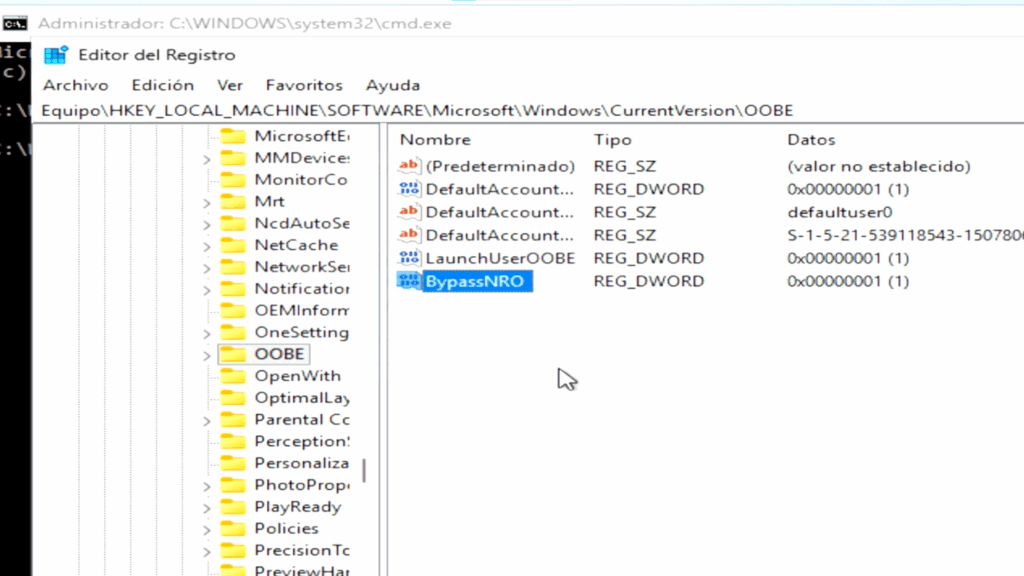1024x576 pixels.
Task: Select the OpenWith key in tree
Action: pyautogui.click(x=297, y=376)
